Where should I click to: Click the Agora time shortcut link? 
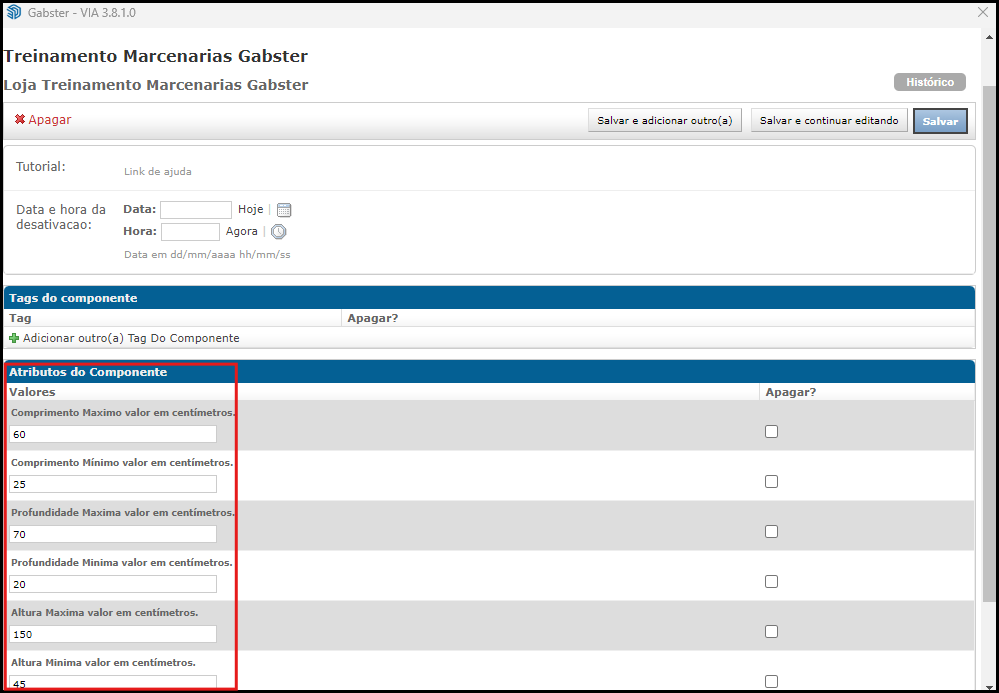[x=241, y=231]
